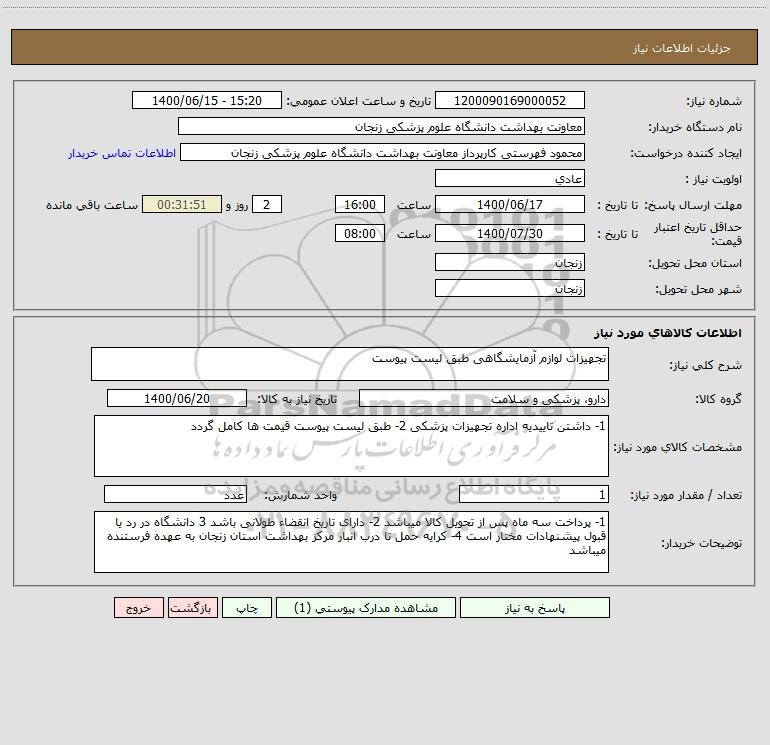Image resolution: width=770 pixels, height=745 pixels.
Task: Select the شماره نیاز field 1200090169000052
Action: coord(510,100)
